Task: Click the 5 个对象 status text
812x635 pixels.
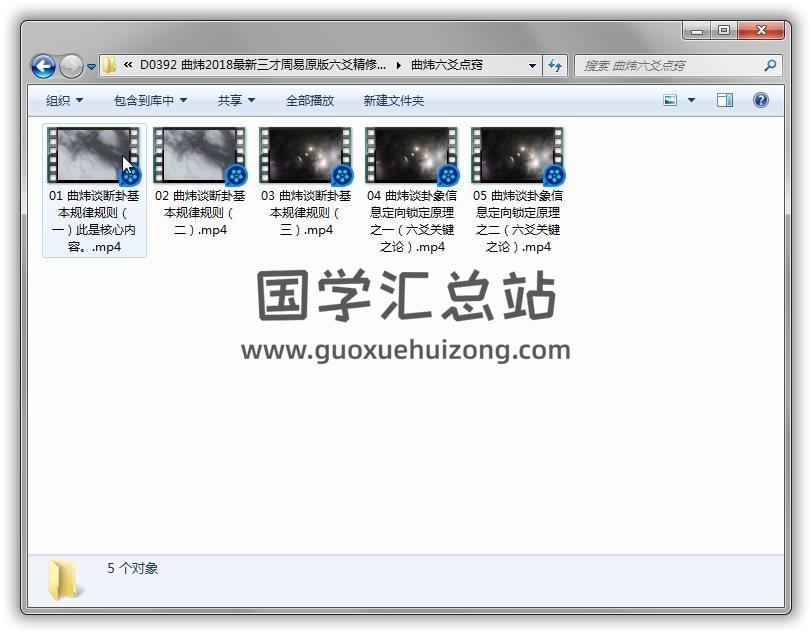Action: 133,569
